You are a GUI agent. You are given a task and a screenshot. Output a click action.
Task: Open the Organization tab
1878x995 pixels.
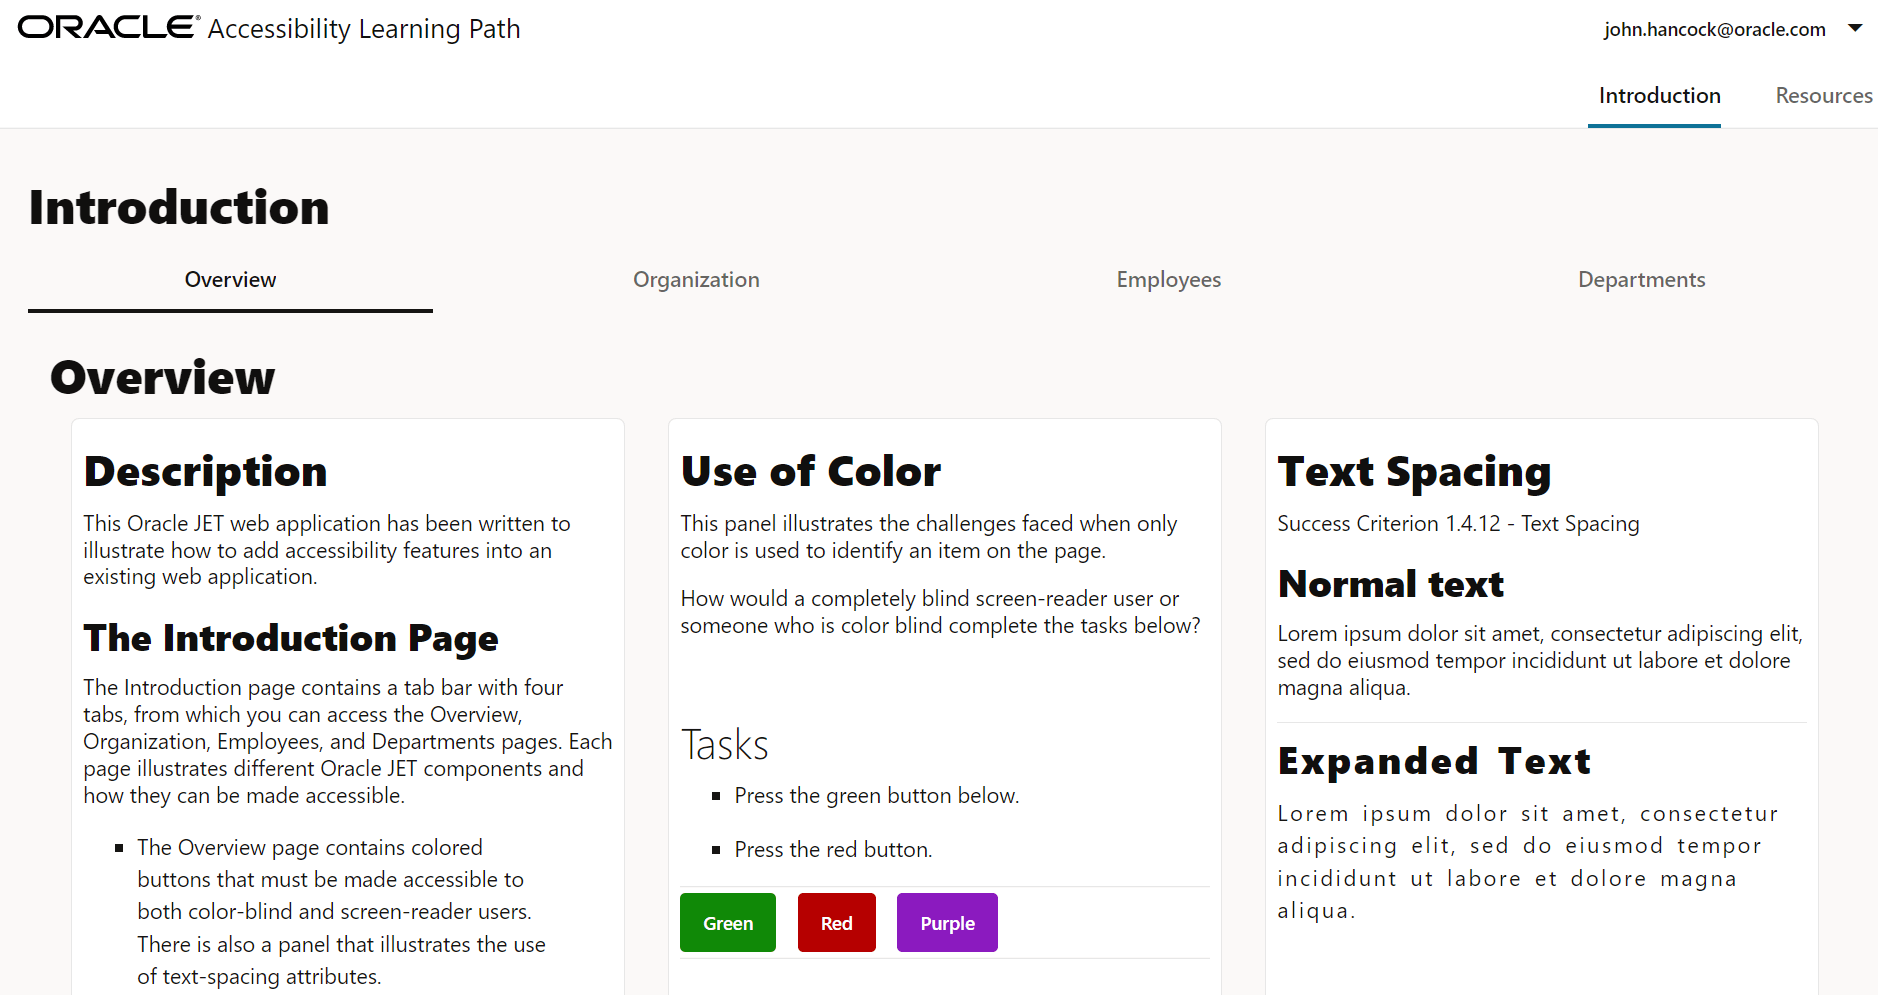coord(696,280)
